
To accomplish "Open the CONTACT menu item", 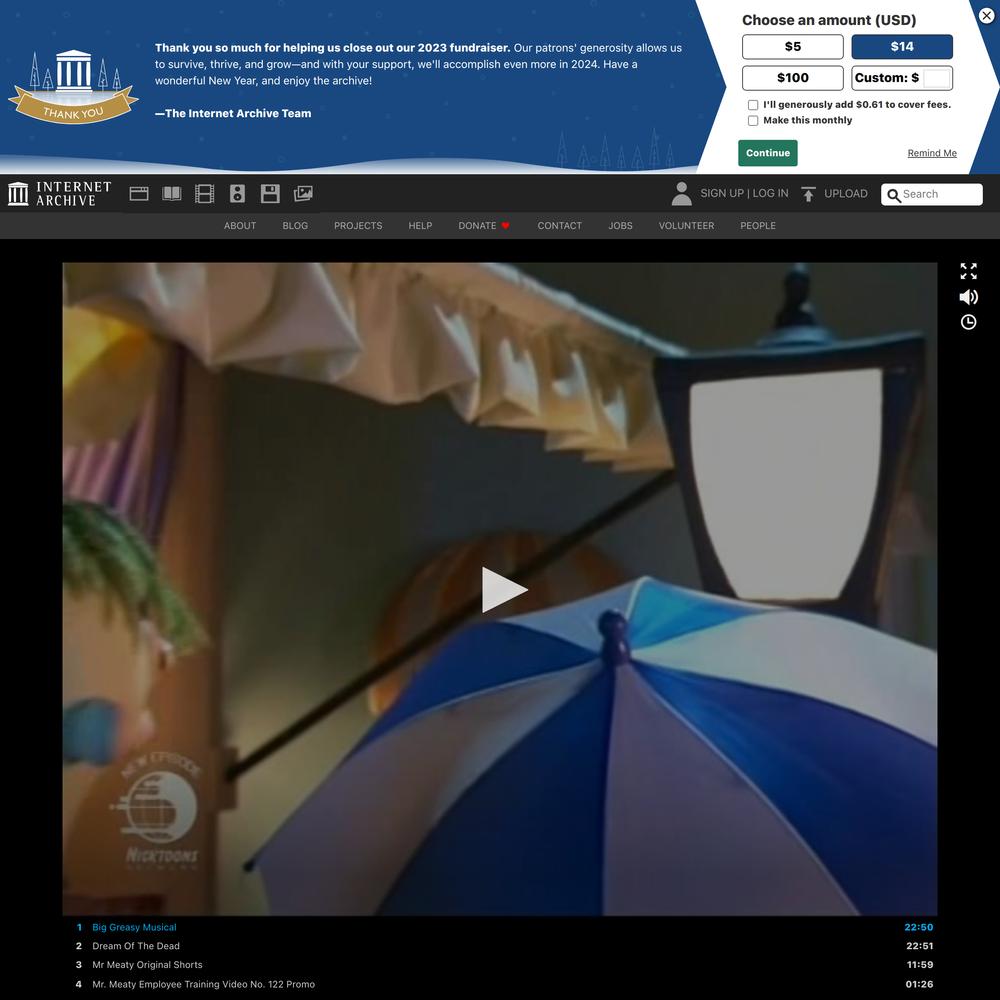I will pos(559,226).
